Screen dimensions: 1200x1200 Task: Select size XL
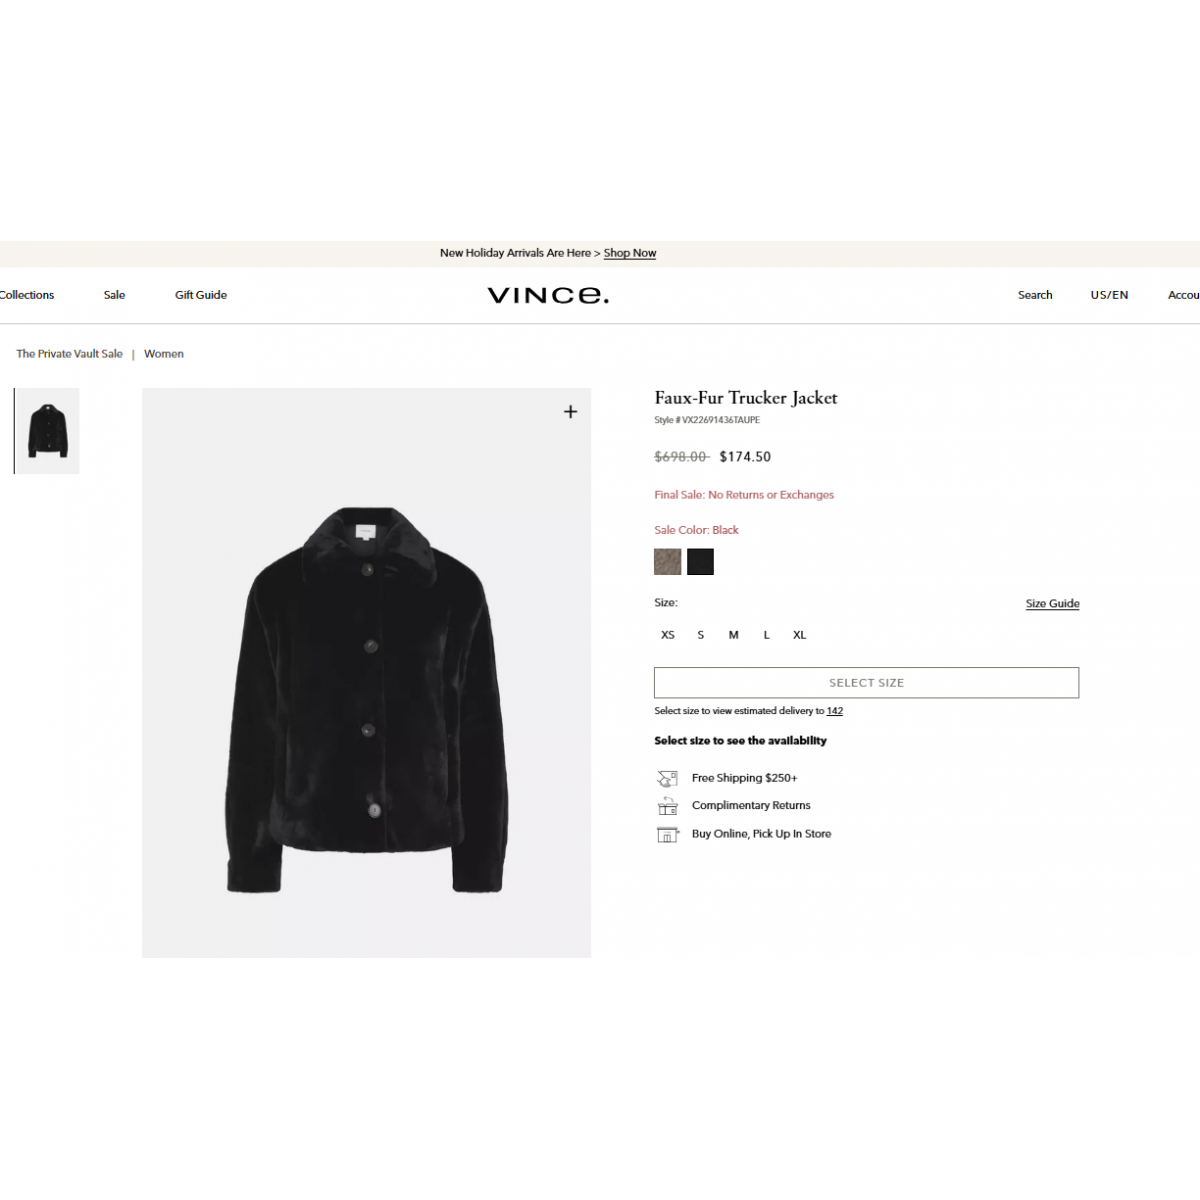pos(800,635)
